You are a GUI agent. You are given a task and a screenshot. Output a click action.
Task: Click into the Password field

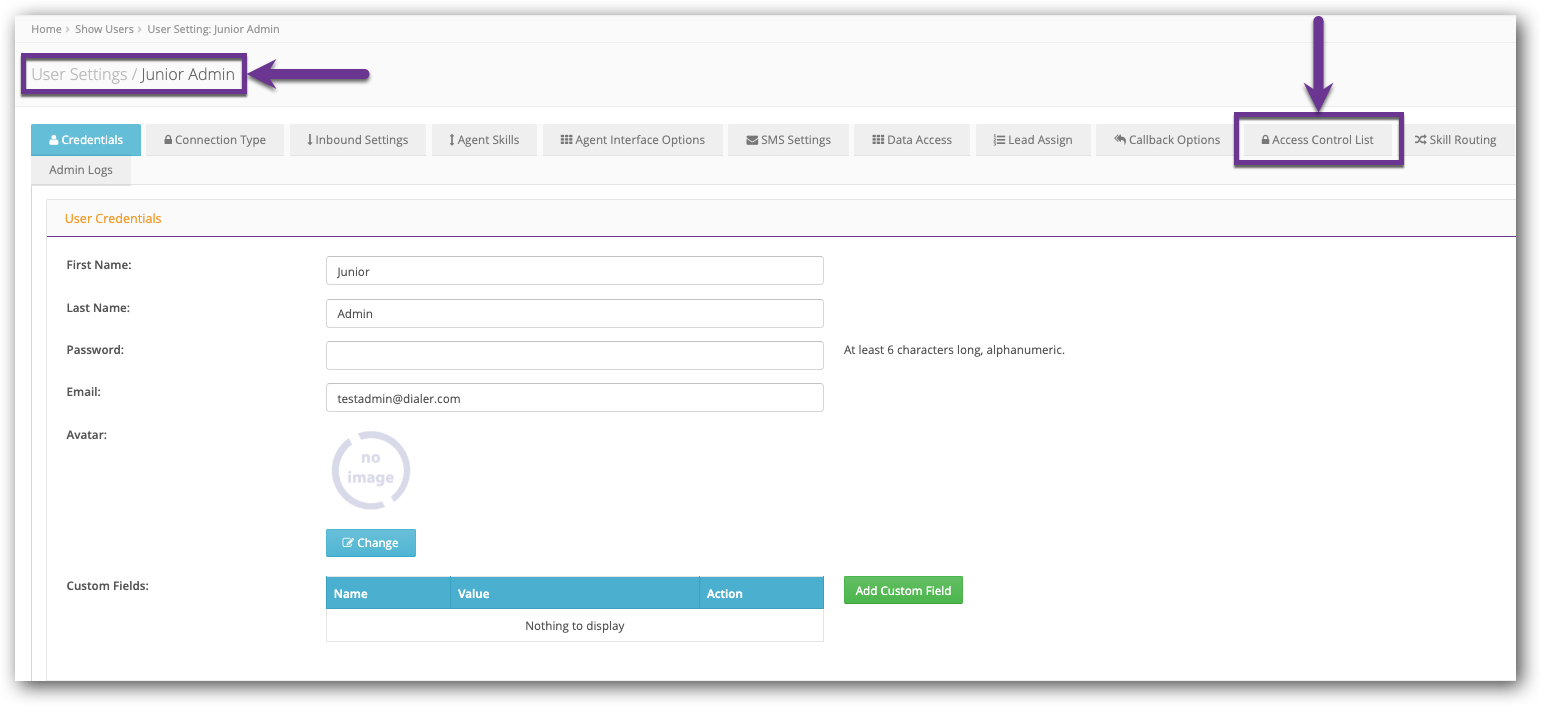(574, 355)
